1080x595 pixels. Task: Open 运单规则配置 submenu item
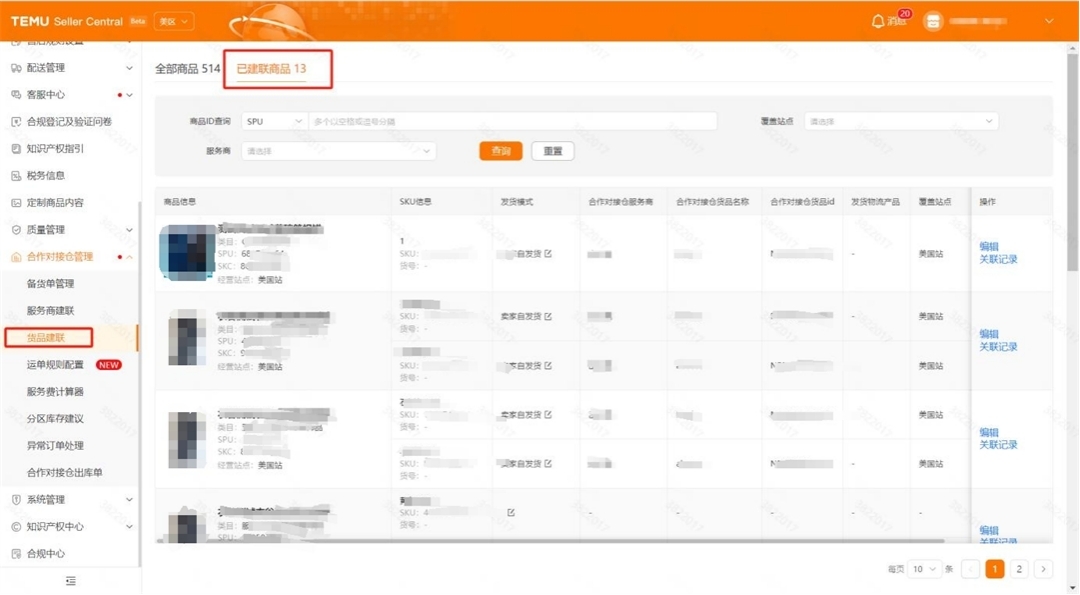55,364
